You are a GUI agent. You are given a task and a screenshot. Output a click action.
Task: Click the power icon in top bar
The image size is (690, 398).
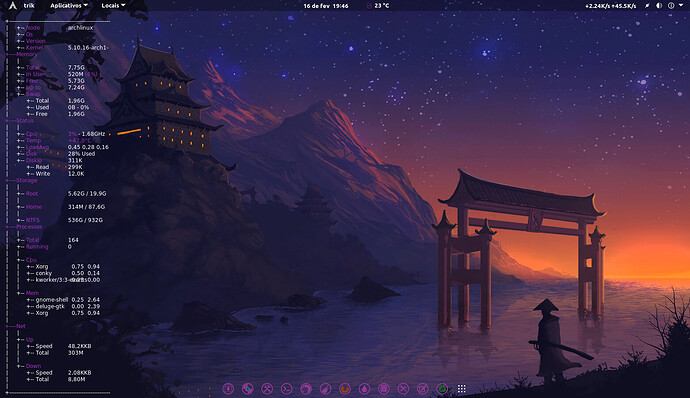(x=671, y=6)
